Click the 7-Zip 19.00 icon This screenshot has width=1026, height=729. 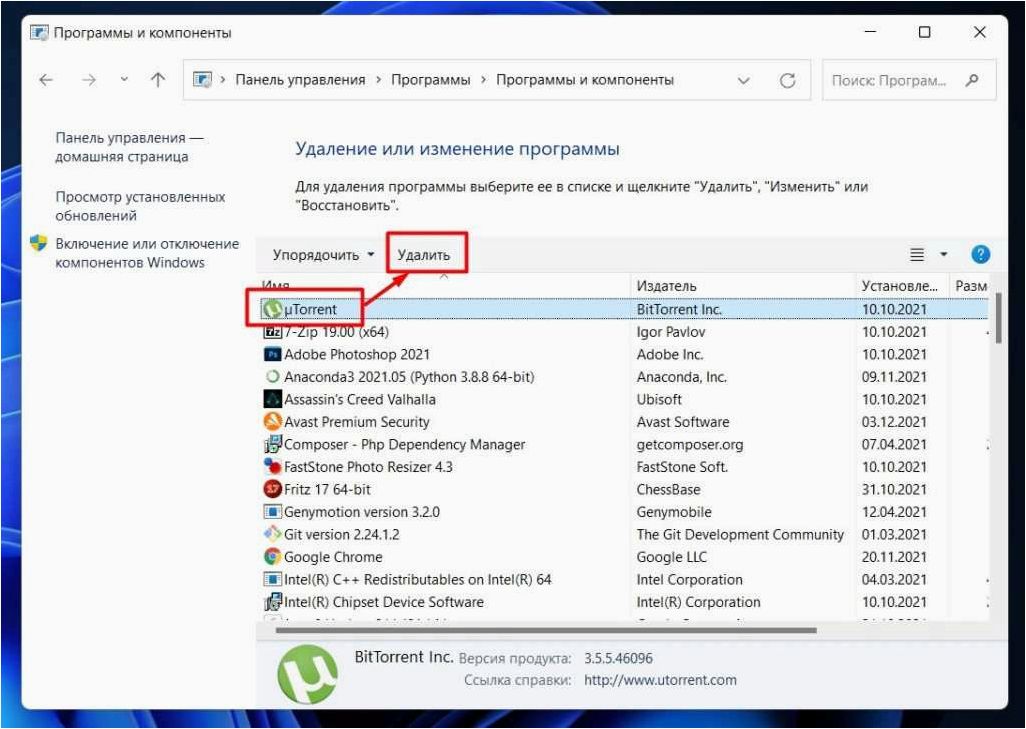point(272,332)
